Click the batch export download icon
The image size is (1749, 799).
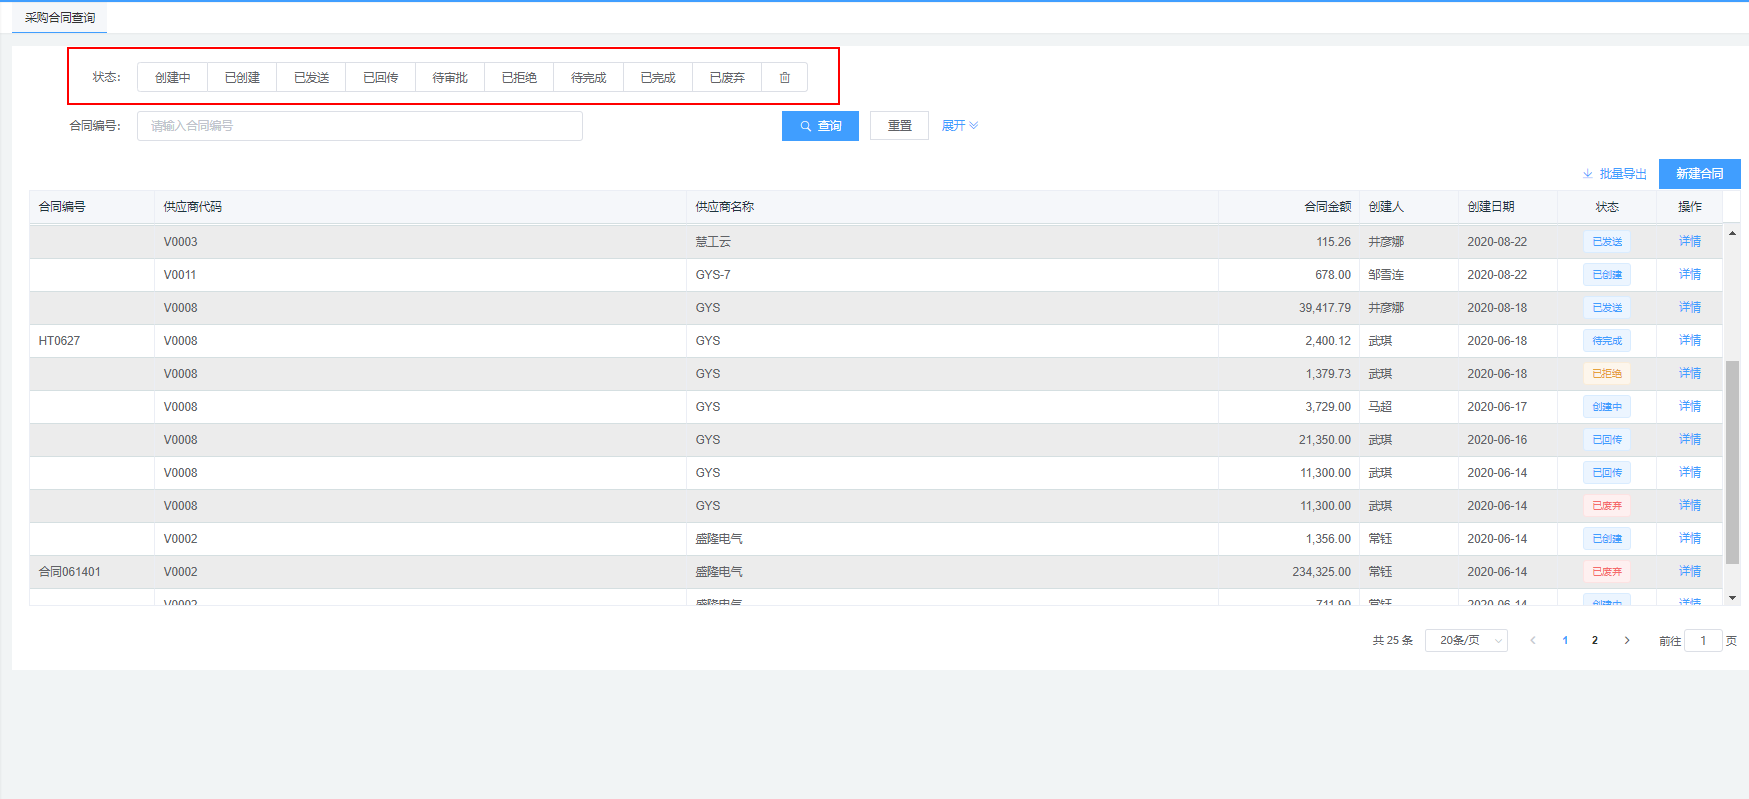[x=1588, y=174]
